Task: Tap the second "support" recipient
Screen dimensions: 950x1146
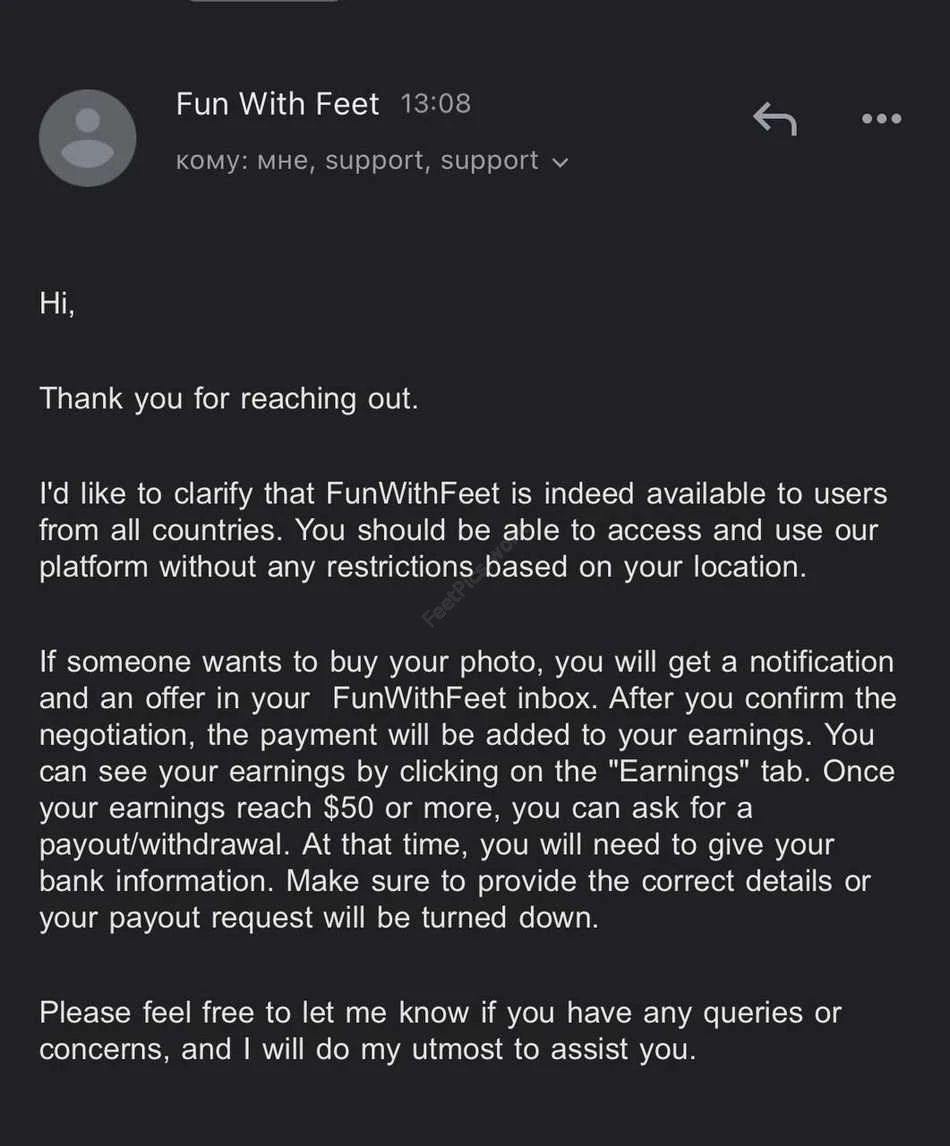Action: 489,161
